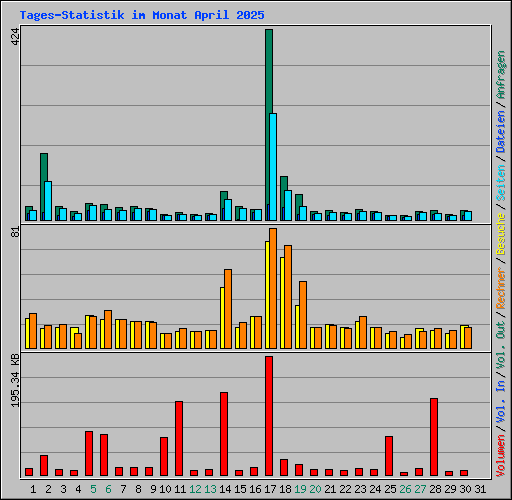Viewport: 512px width, 500px height.
Task: Click day label '14' on the x-axis
Action: (225, 489)
